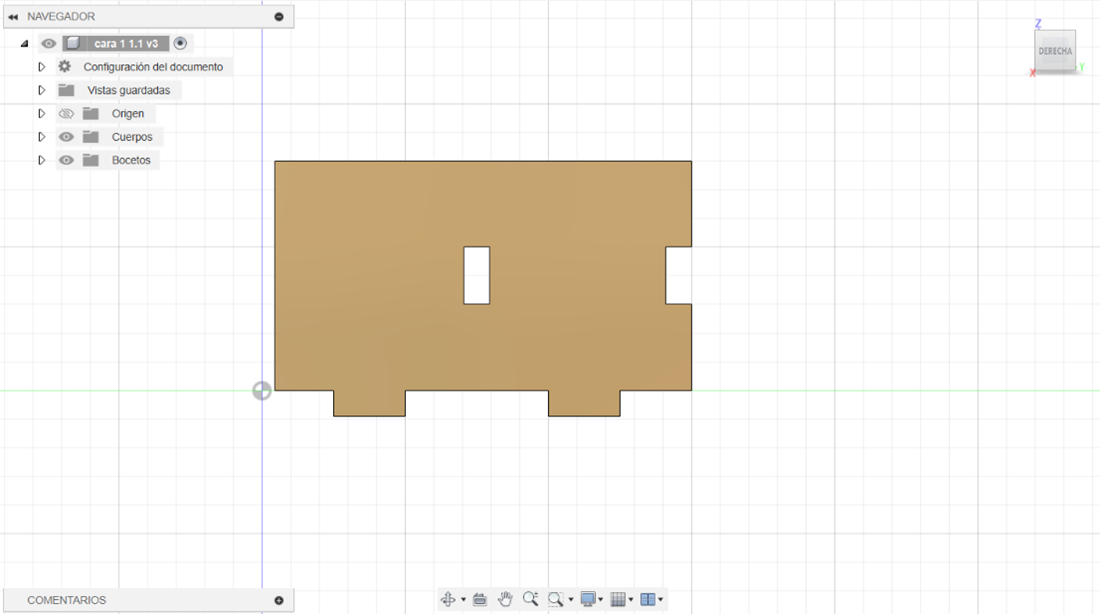This screenshot has width=1100, height=614.
Task: Collapse the cara 1 1.1 v3 root node
Action: [25, 44]
